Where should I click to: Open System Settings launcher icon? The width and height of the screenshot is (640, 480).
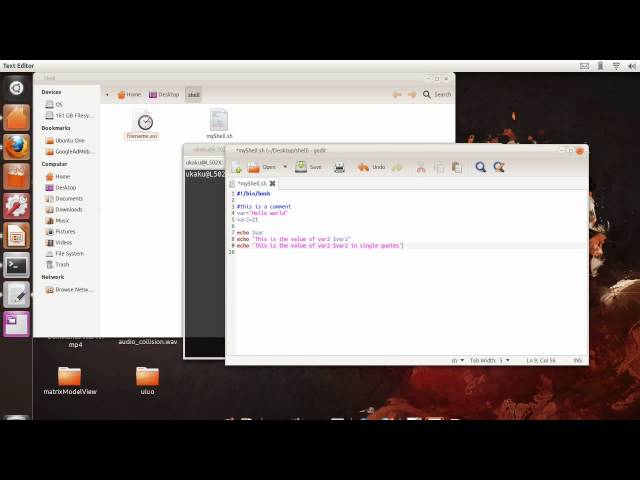16,206
